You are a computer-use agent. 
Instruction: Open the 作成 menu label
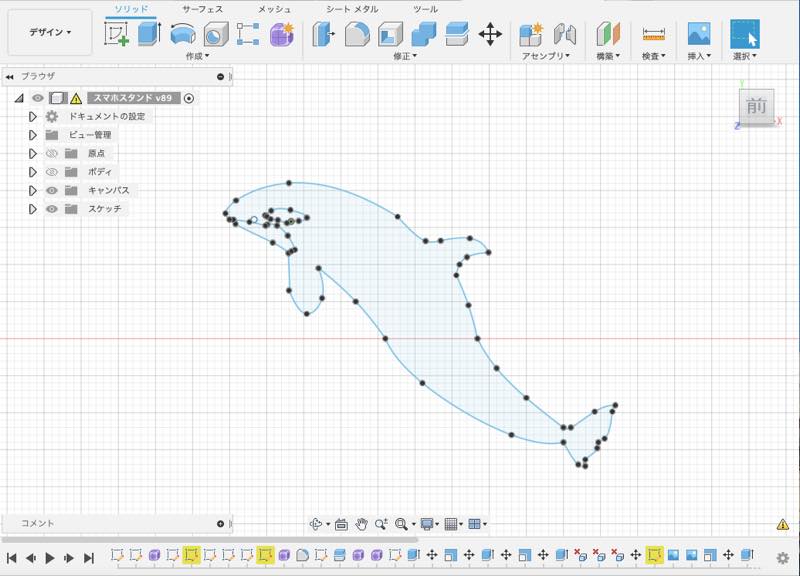197,56
